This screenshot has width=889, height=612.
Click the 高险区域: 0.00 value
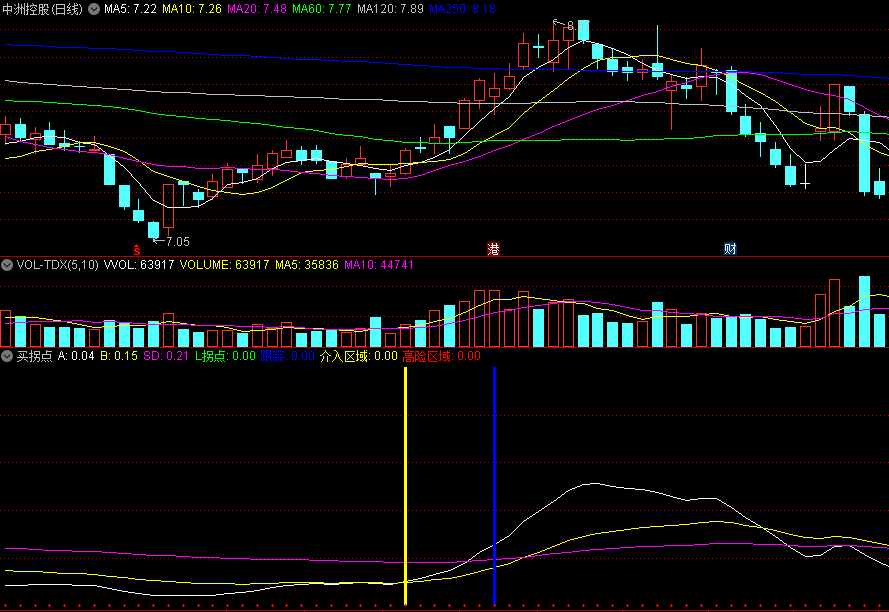(442, 356)
